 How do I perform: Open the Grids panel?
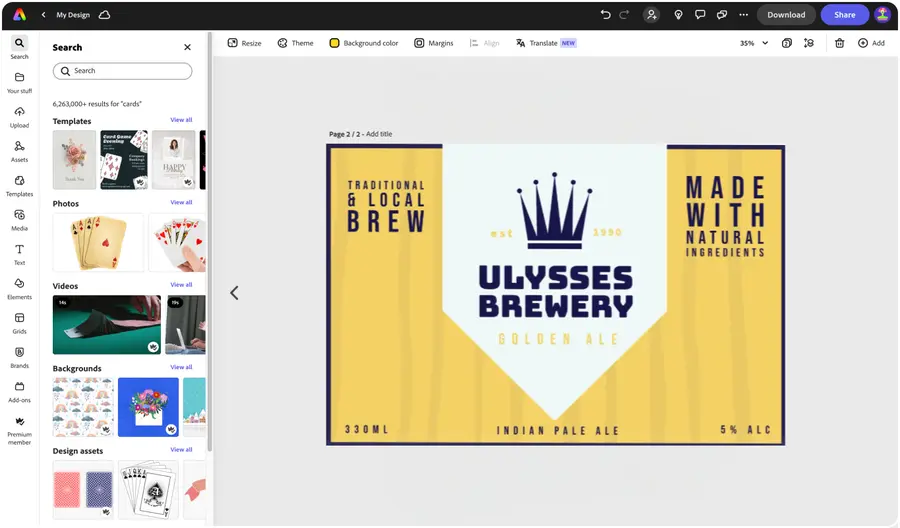19,322
